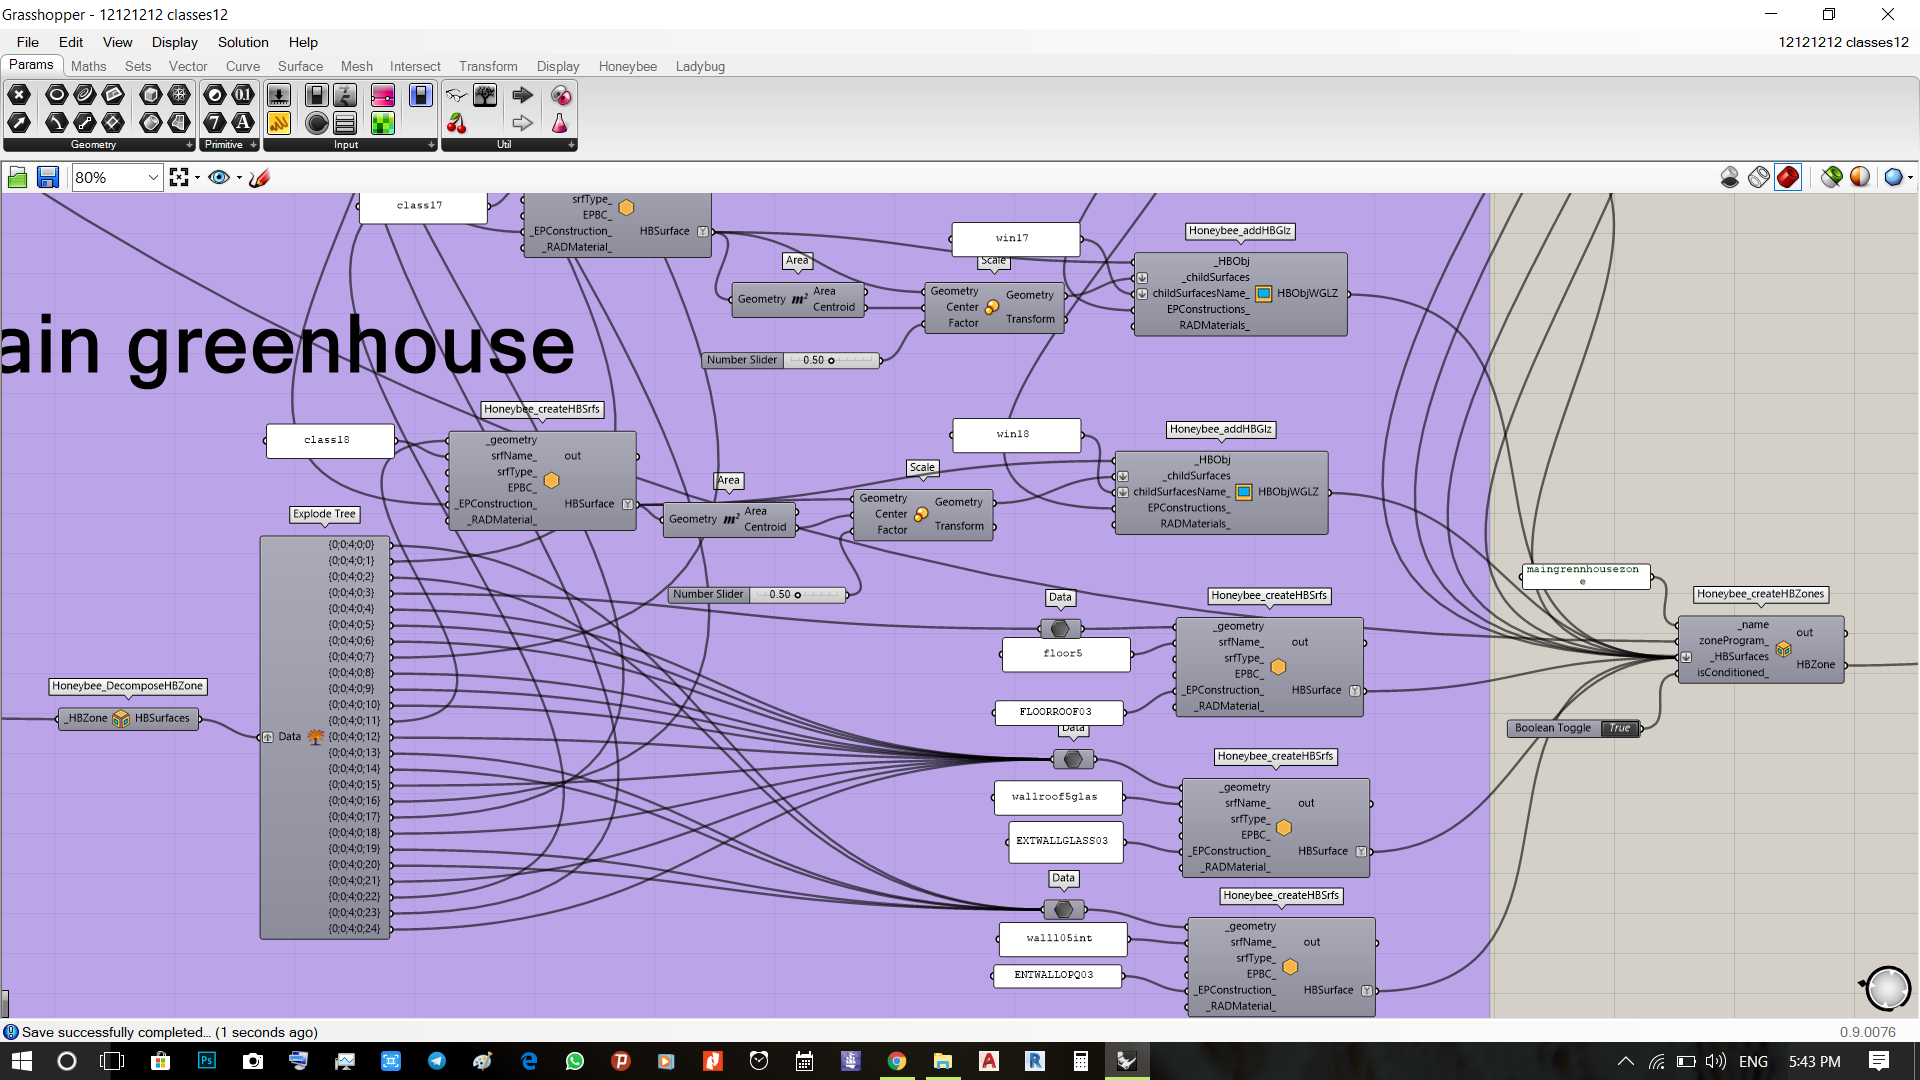1920x1080 pixels.
Task: Open the Solution menu
Action: pyautogui.click(x=243, y=42)
